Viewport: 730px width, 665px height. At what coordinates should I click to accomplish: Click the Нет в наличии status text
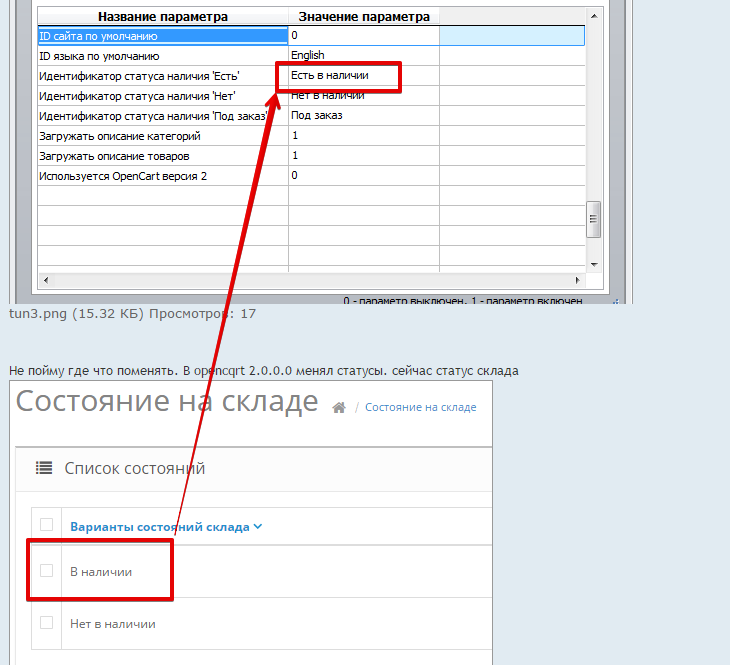point(113,624)
